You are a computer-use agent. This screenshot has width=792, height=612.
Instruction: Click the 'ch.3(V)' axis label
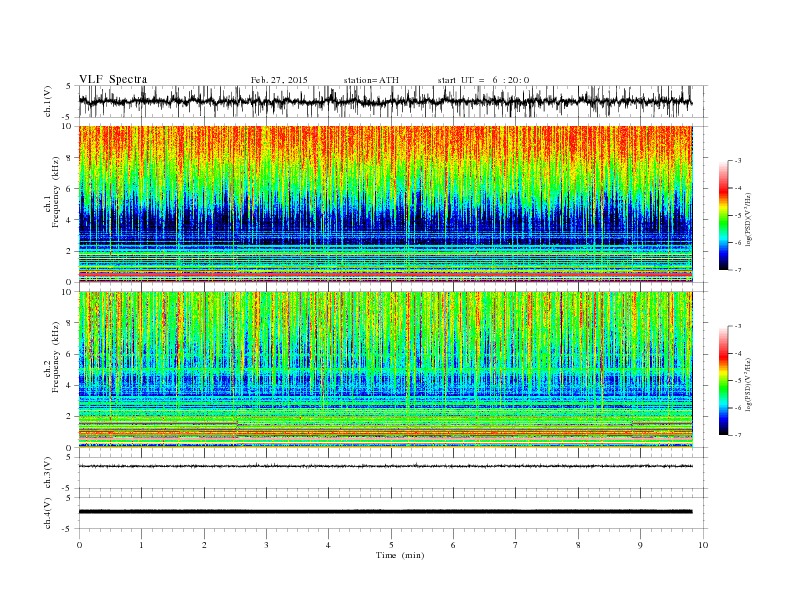coord(48,473)
